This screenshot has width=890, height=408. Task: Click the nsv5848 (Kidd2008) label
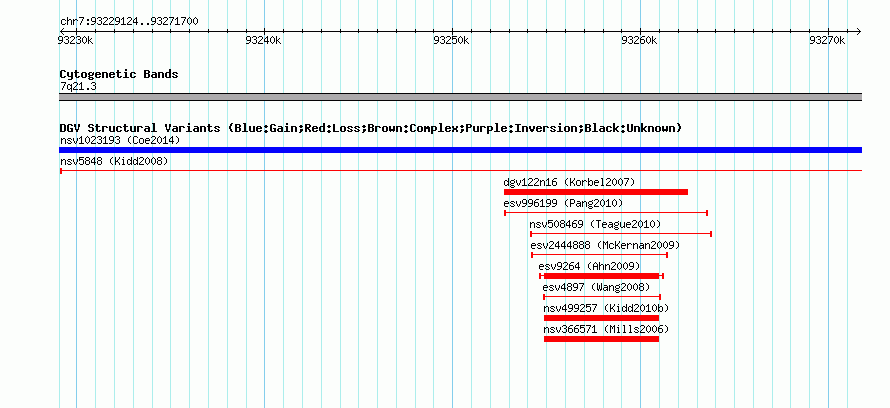(x=114, y=161)
